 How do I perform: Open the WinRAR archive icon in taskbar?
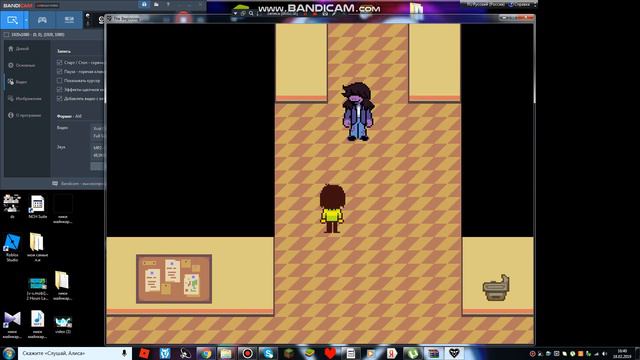pyautogui.click(x=433, y=353)
